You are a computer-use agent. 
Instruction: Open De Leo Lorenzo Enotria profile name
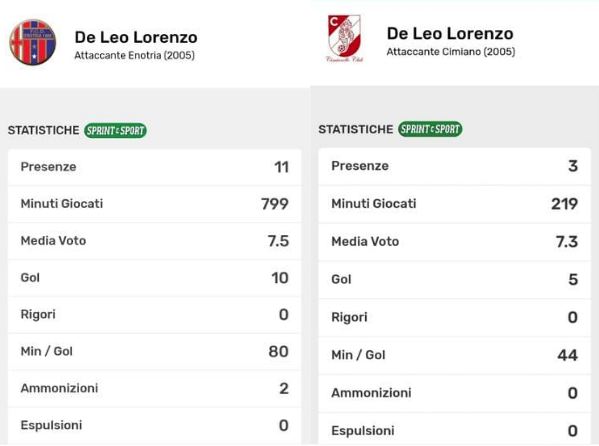(136, 37)
